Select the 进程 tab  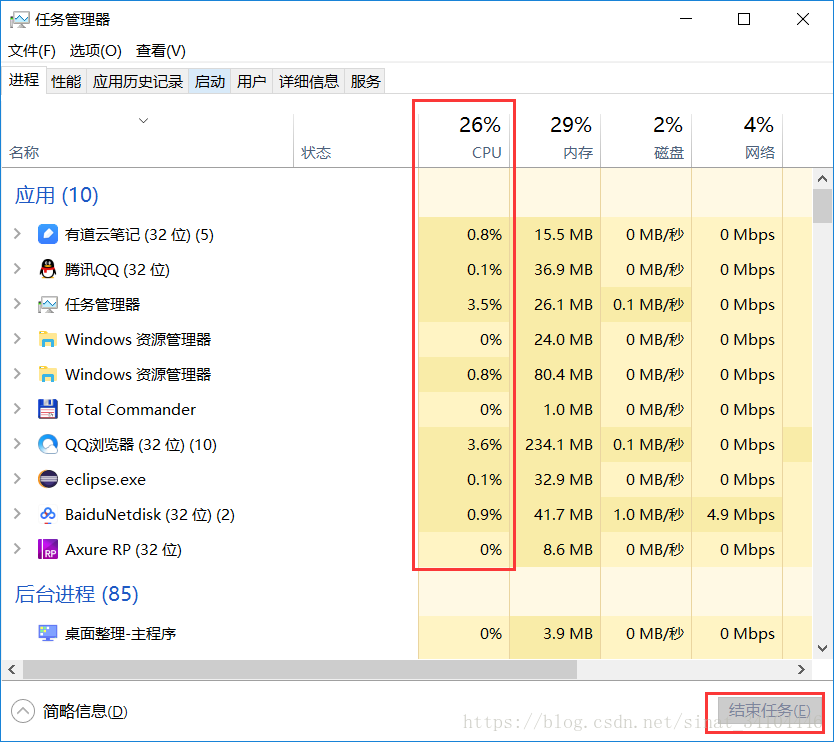(x=24, y=80)
